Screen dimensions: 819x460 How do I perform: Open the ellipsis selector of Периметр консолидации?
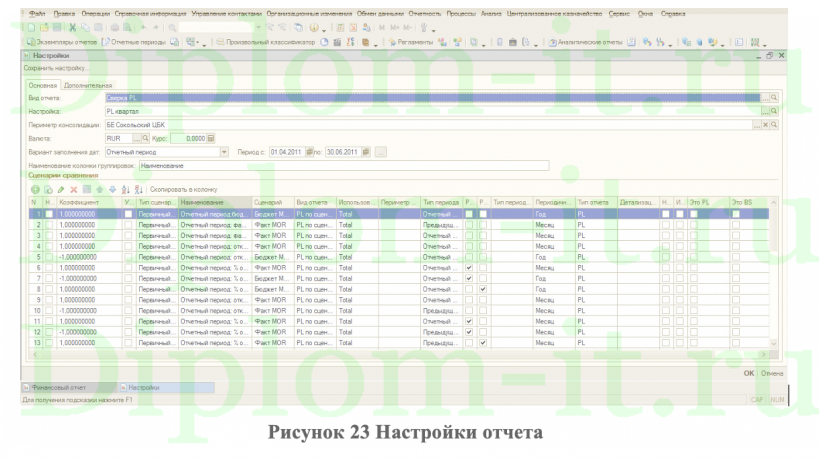(x=757, y=125)
